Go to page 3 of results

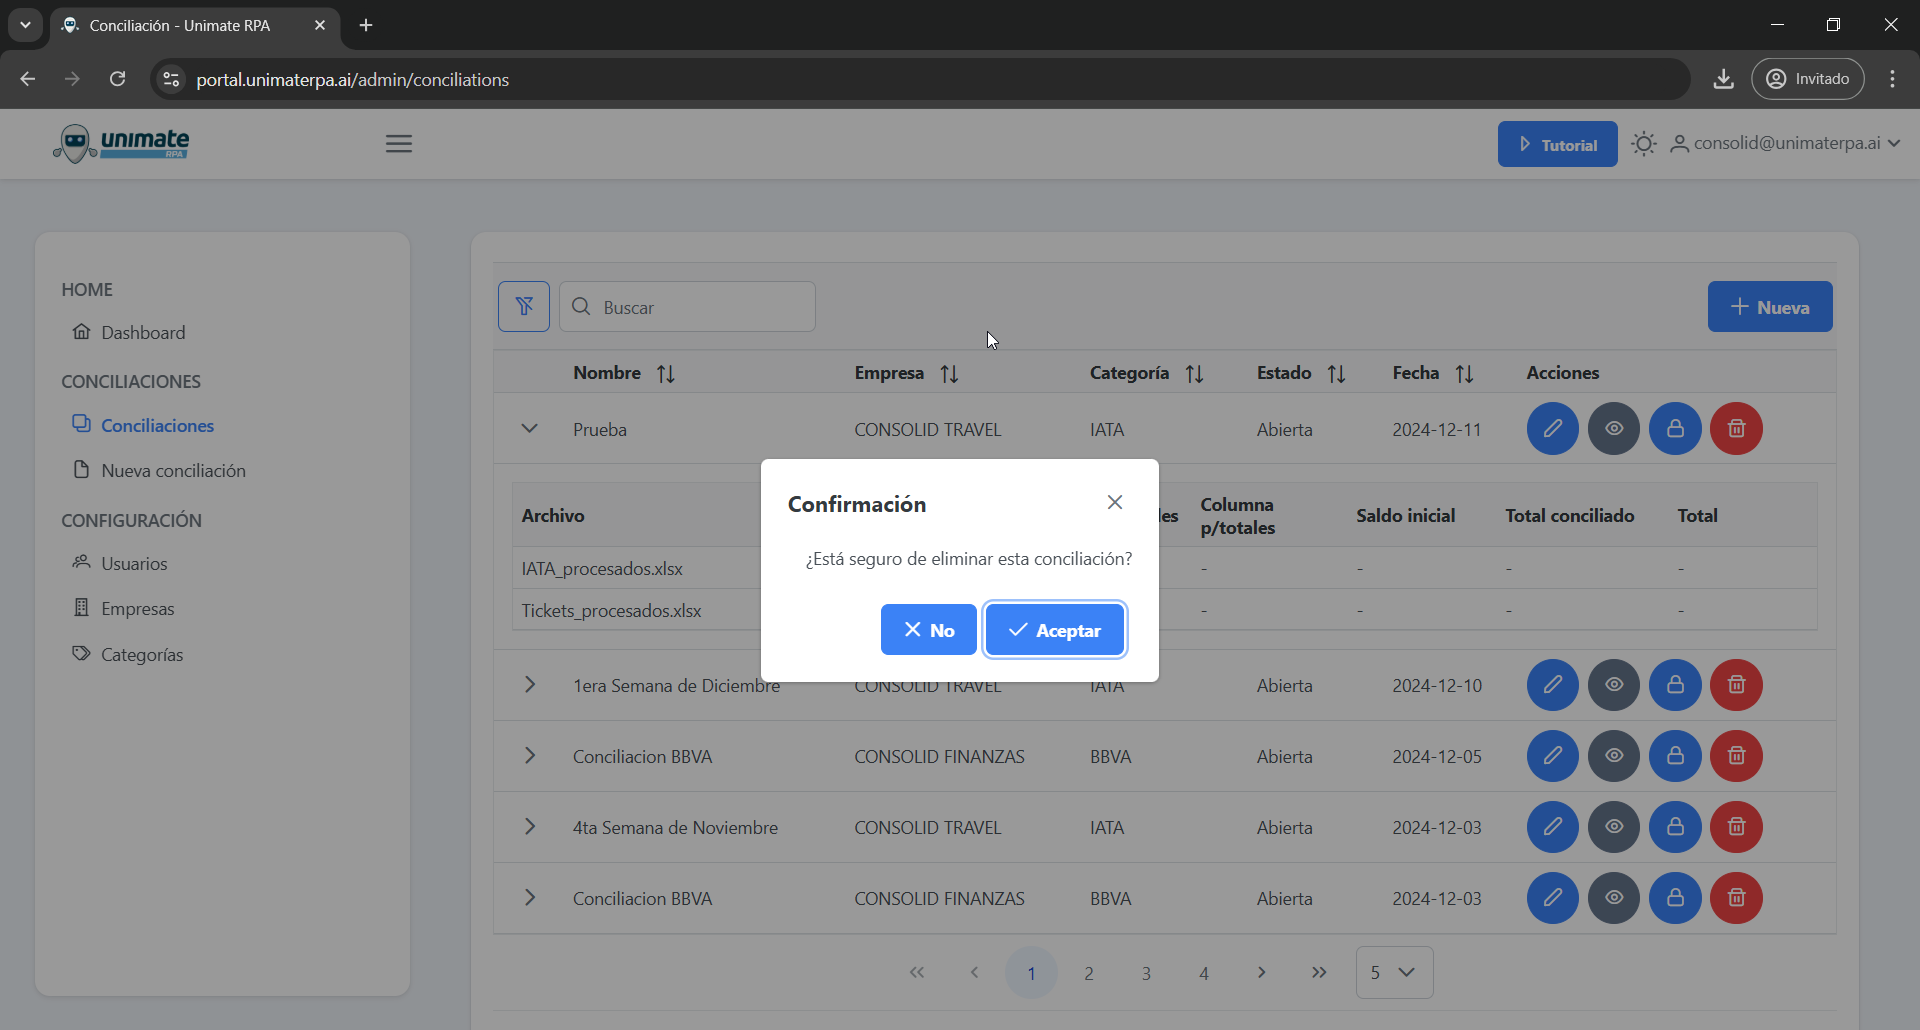[1146, 972]
